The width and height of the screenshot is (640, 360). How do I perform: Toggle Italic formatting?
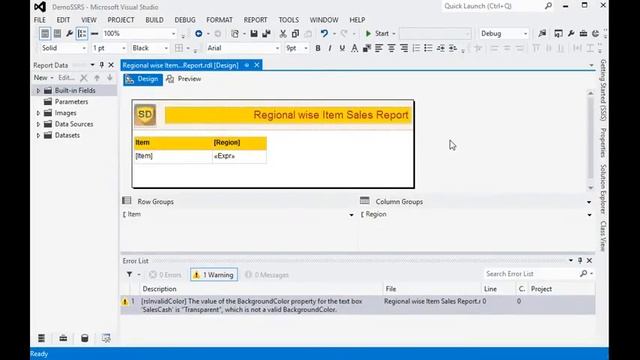coord(330,48)
